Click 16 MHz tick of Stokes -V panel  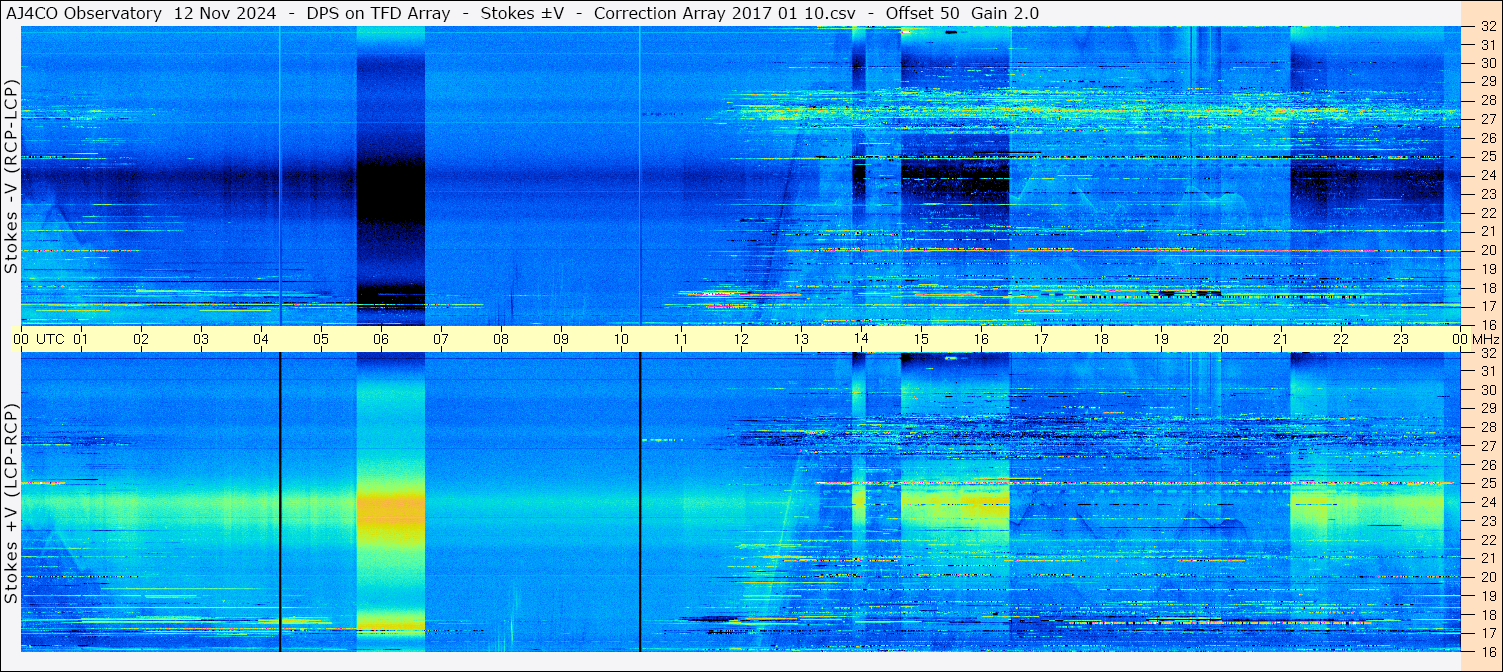[1488, 325]
